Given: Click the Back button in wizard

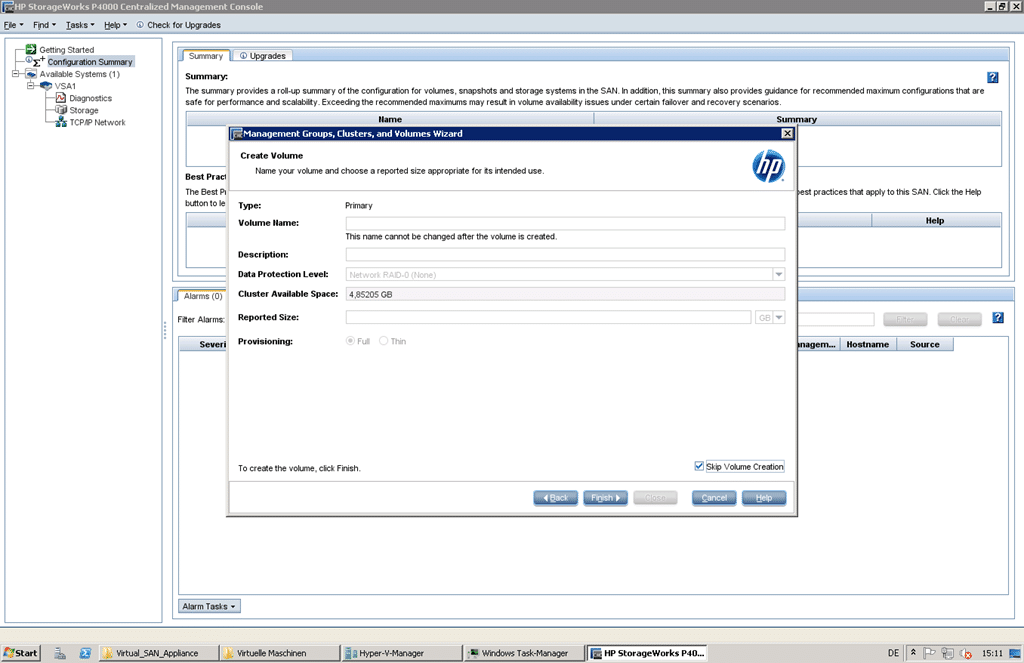Looking at the screenshot, I should [555, 498].
